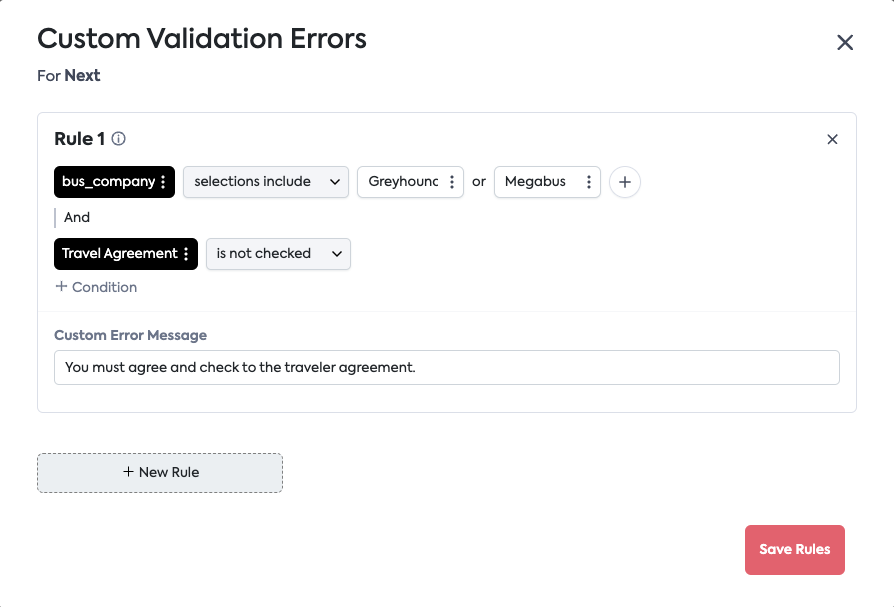Add a new condition to Rule 1

[x=96, y=287]
